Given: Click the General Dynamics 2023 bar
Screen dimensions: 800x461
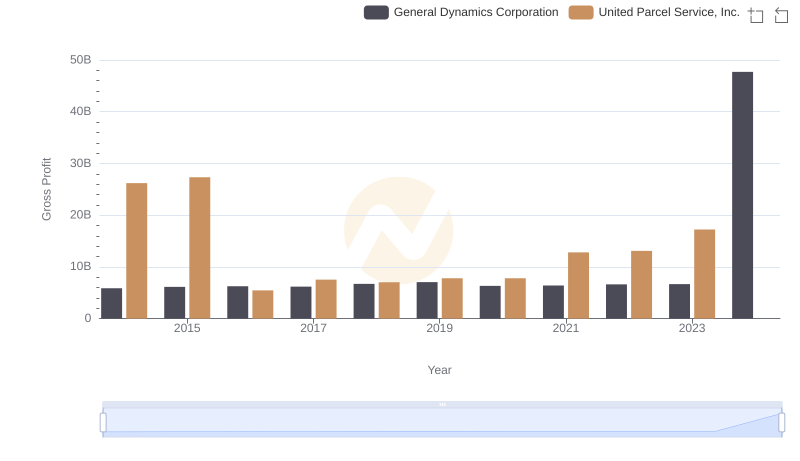Looking at the screenshot, I should point(680,301).
